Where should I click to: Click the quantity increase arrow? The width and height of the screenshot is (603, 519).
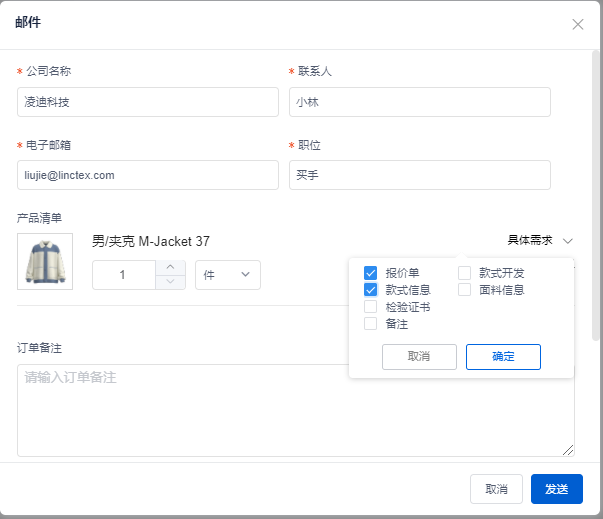tap(170, 267)
